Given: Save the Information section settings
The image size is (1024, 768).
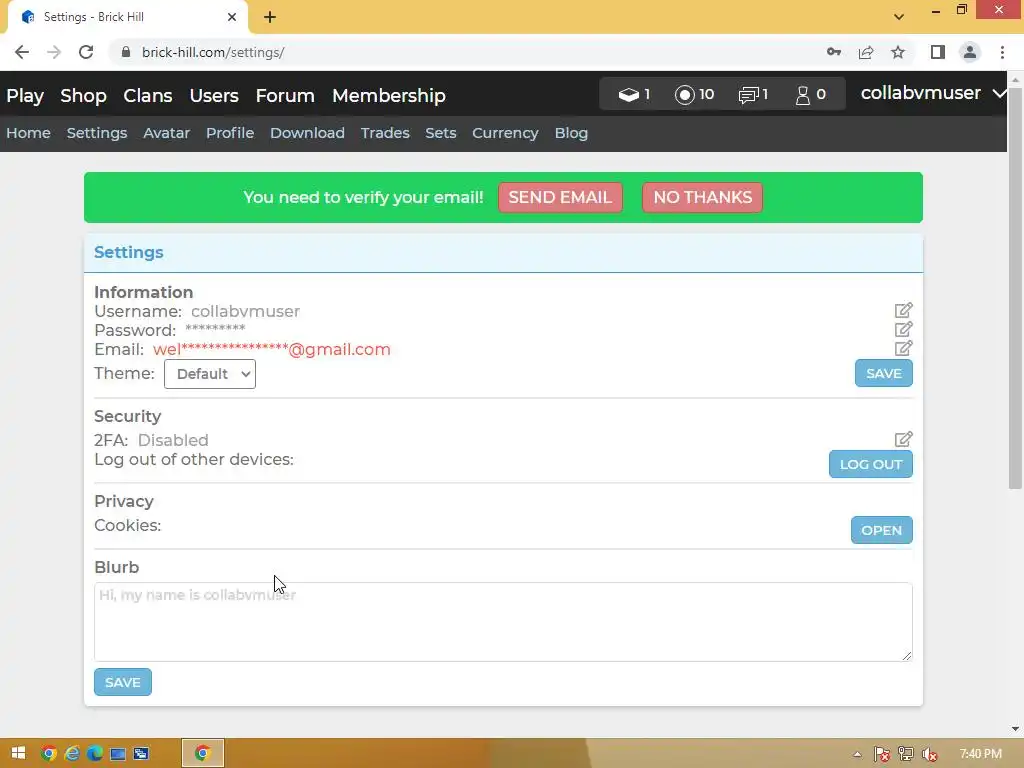Looking at the screenshot, I should pyautogui.click(x=884, y=374).
